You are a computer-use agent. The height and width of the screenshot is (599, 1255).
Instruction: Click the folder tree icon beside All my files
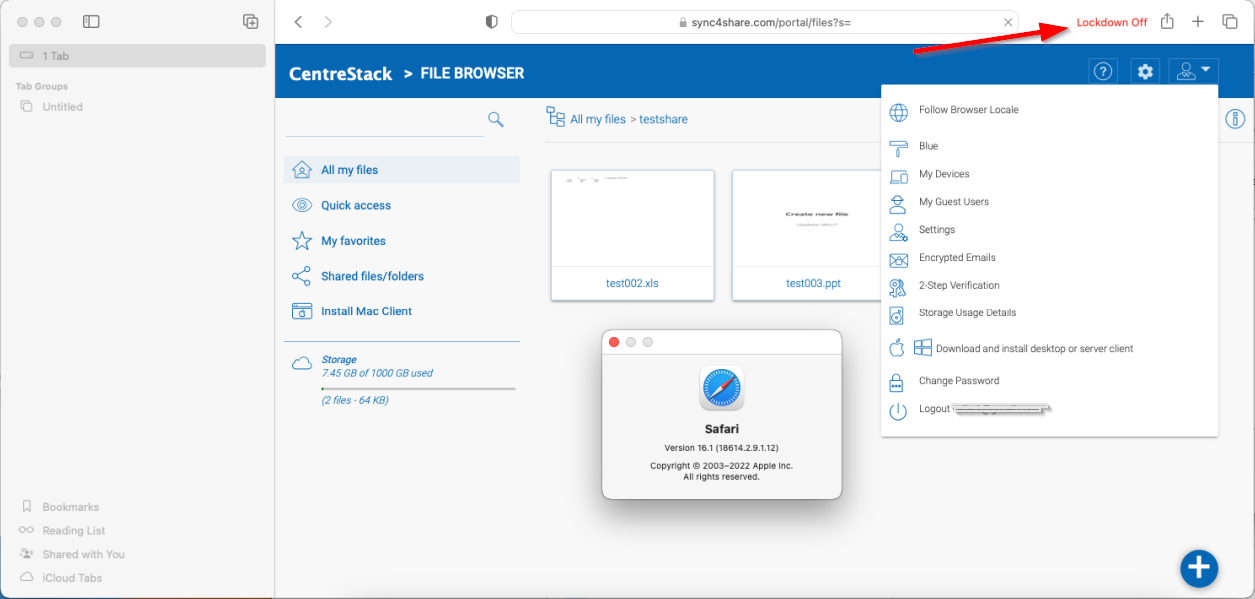coord(555,118)
